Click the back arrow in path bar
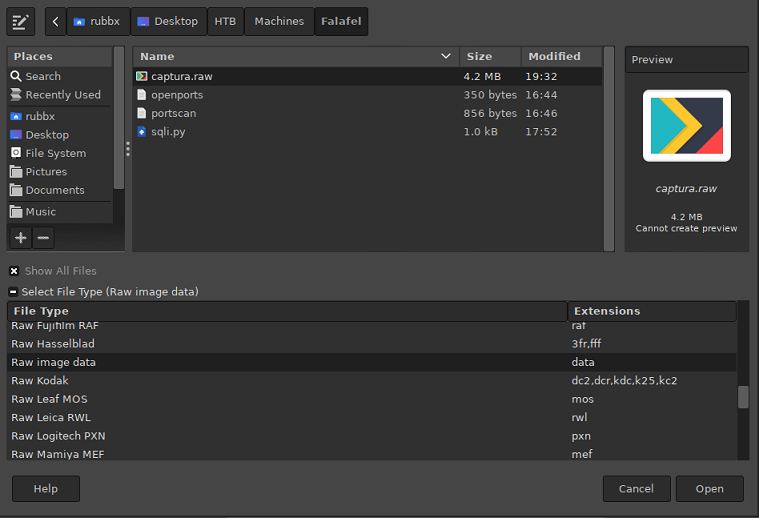This screenshot has width=759, height=518. [x=55, y=21]
